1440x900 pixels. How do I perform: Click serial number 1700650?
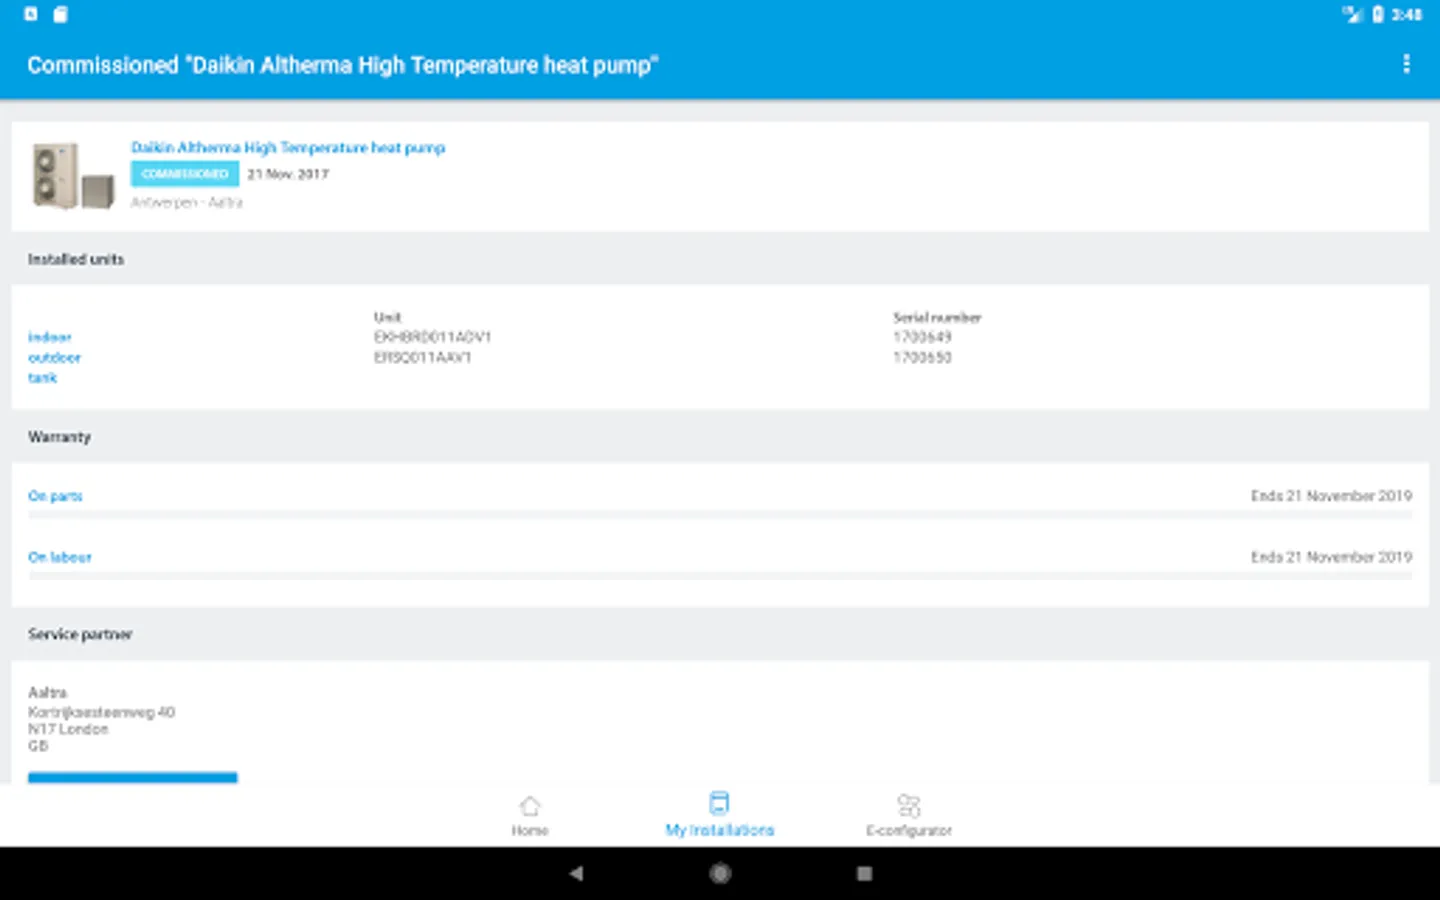pos(922,357)
